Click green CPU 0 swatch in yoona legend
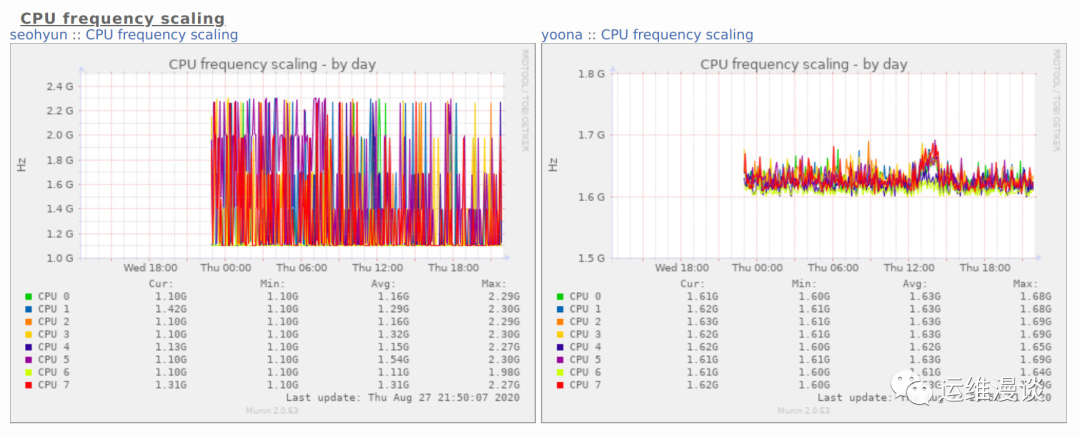The width and height of the screenshot is (1080, 437). click(560, 297)
